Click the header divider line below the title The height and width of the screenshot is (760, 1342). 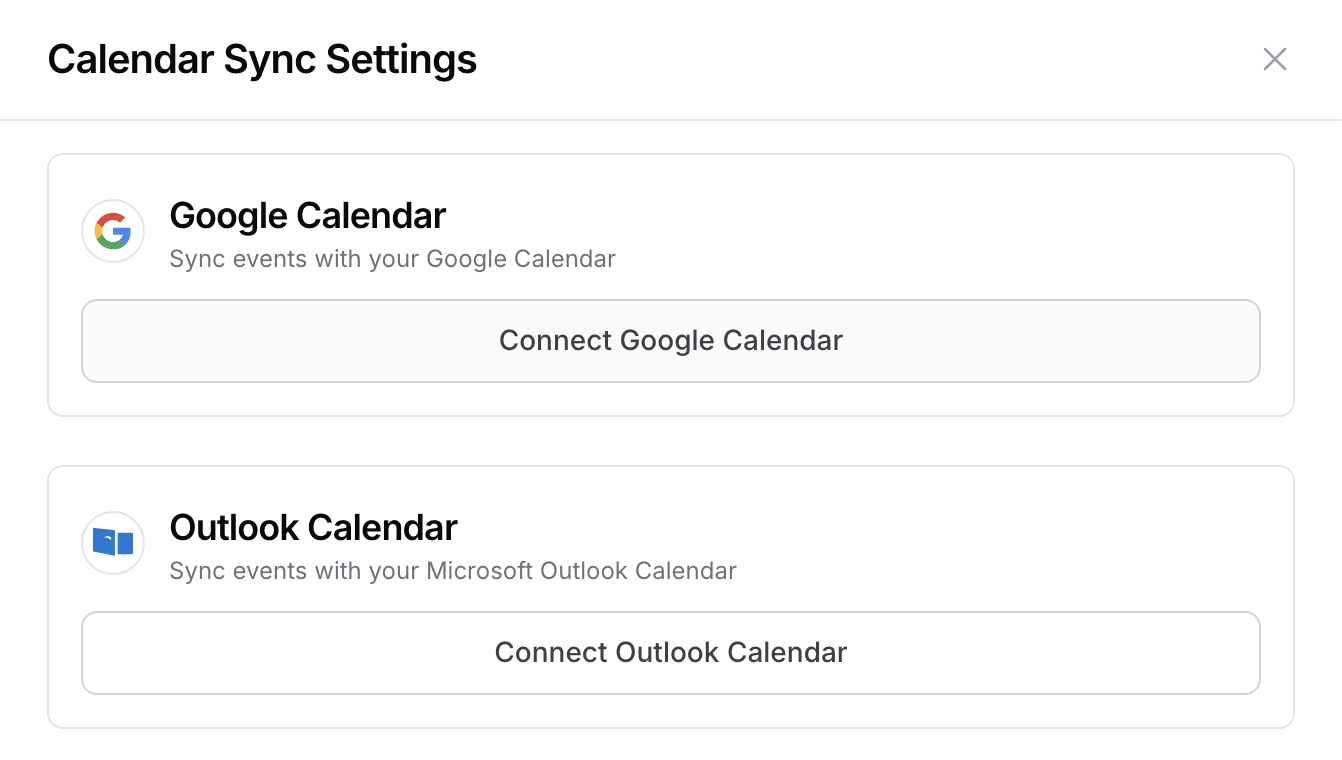pos(670,120)
